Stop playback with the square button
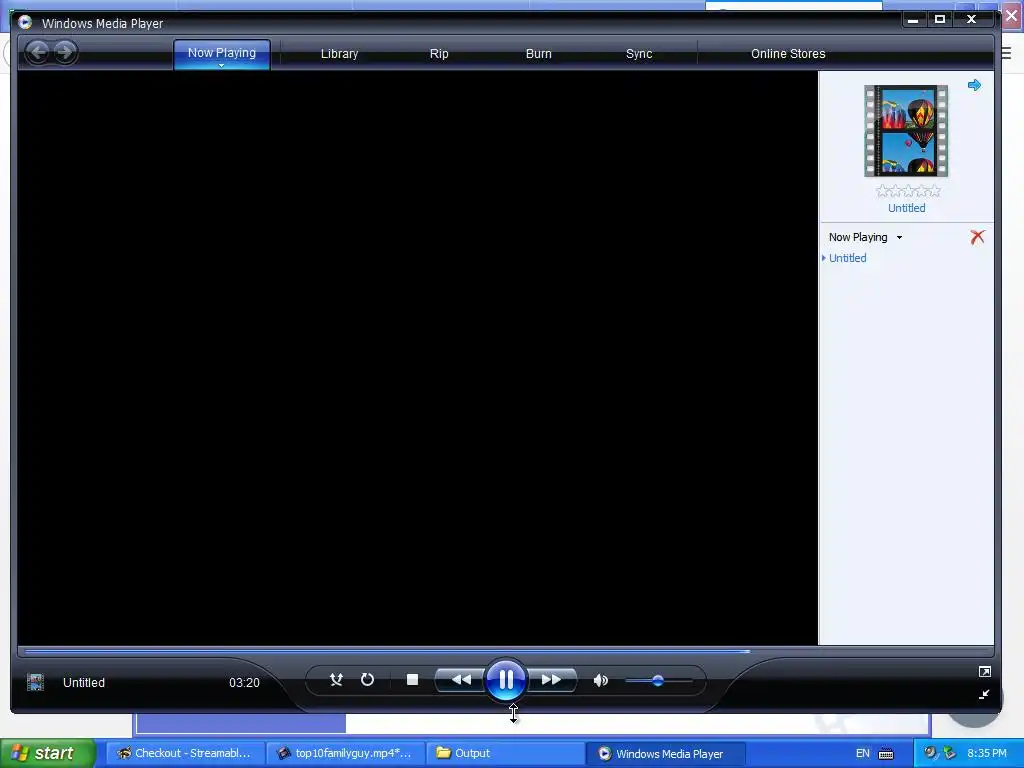 click(412, 680)
